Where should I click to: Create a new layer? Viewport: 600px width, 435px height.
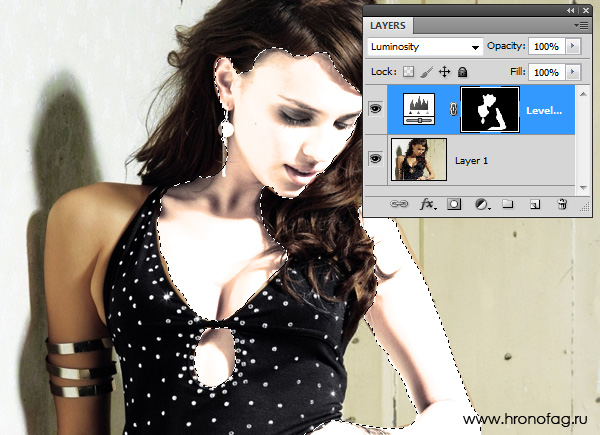(x=535, y=204)
